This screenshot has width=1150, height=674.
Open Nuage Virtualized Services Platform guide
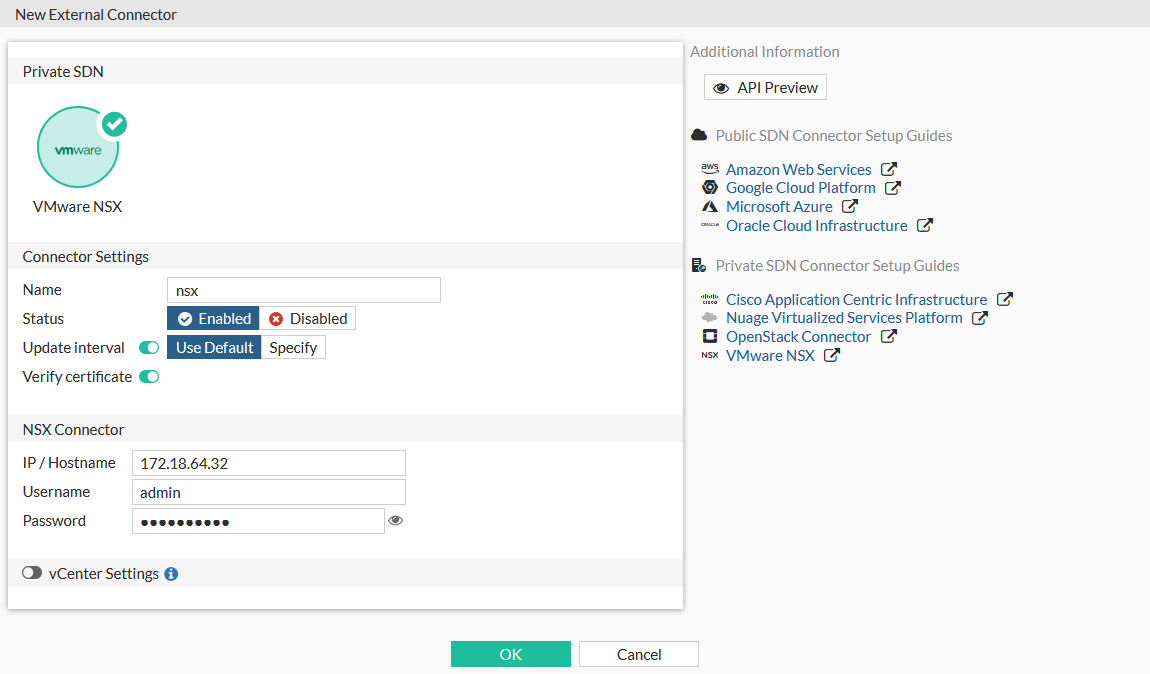844,318
